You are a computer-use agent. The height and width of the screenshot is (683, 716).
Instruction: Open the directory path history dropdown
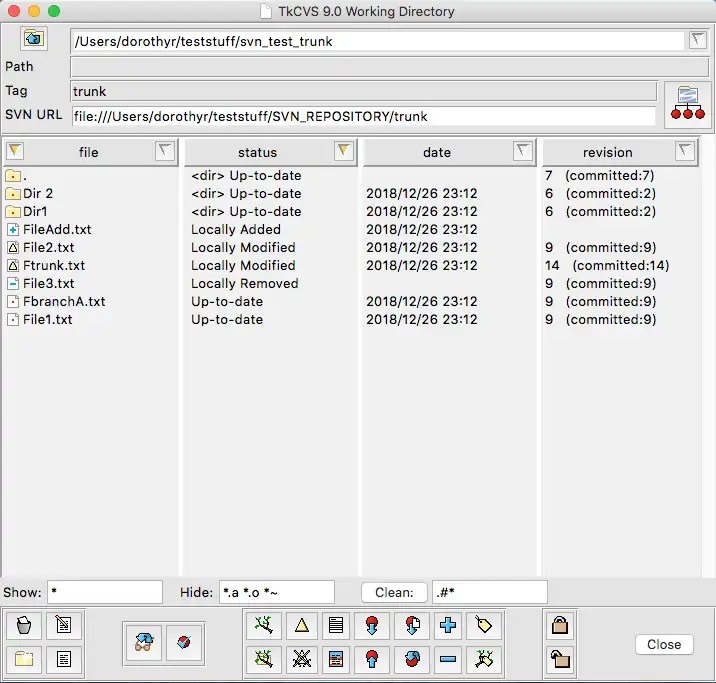pos(698,40)
